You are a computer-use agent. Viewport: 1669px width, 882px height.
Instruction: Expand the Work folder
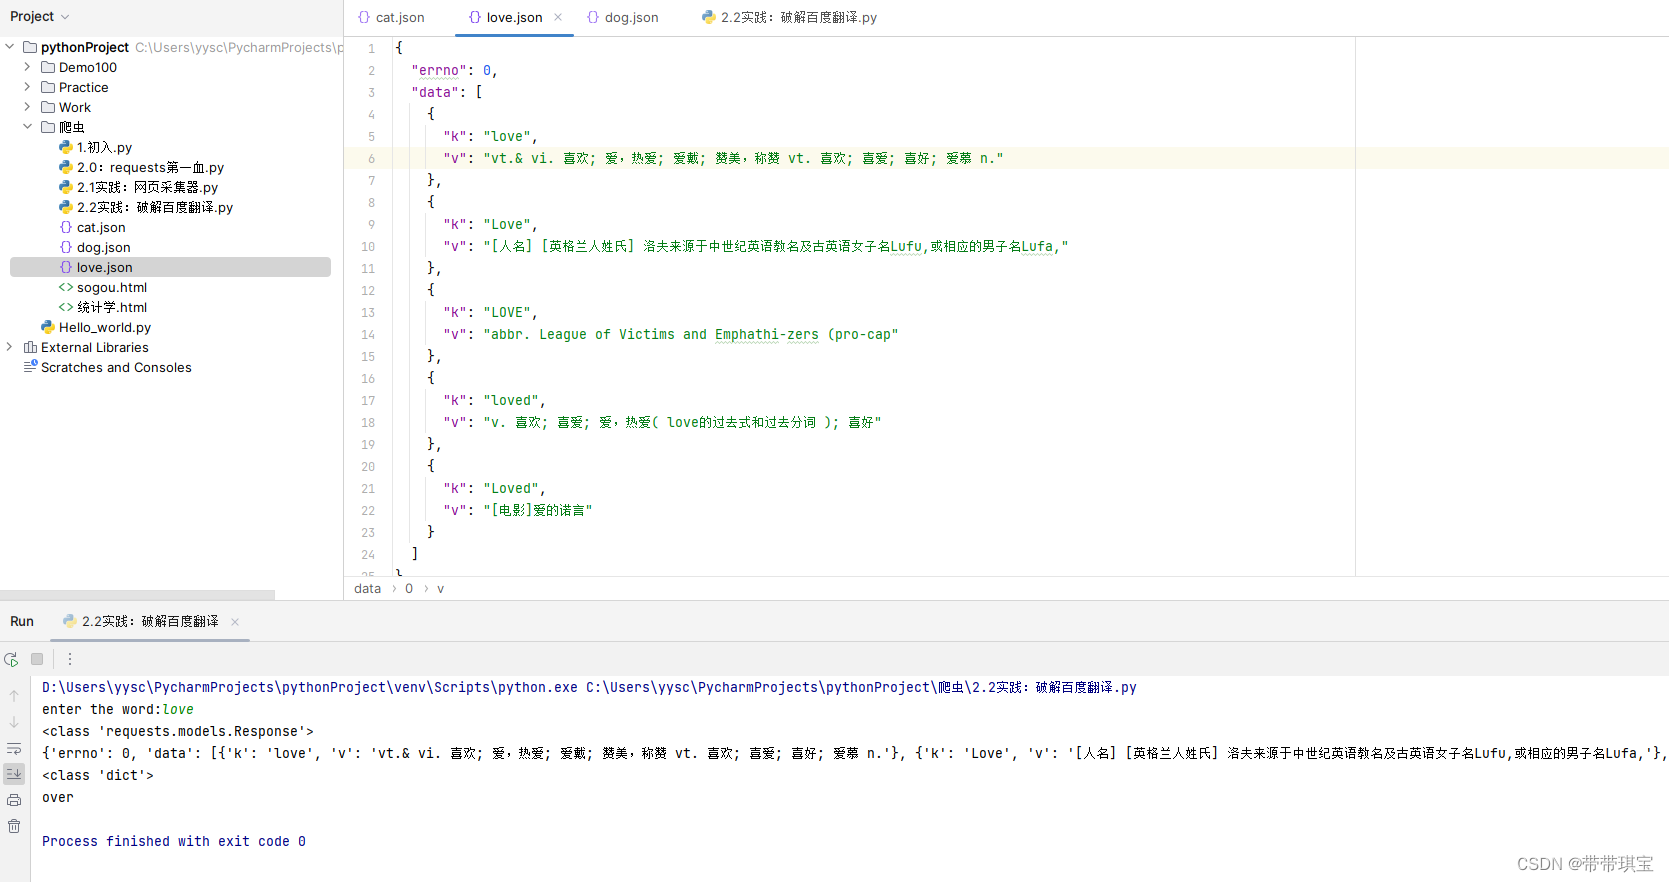point(28,107)
